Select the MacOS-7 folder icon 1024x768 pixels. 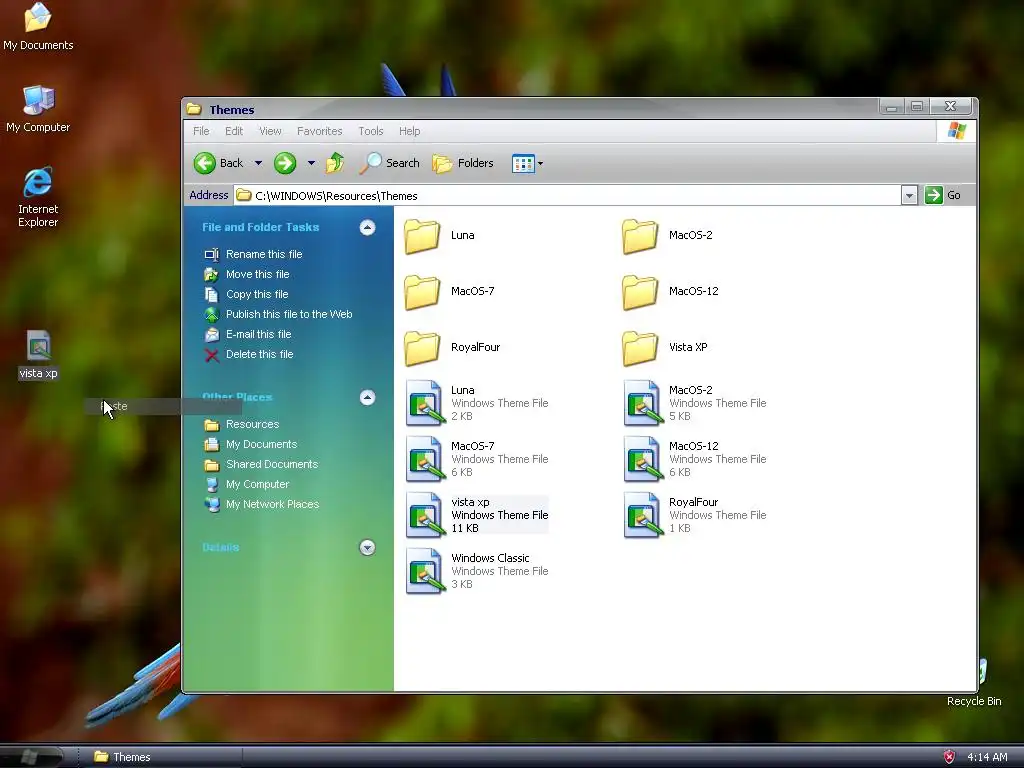[x=422, y=292]
